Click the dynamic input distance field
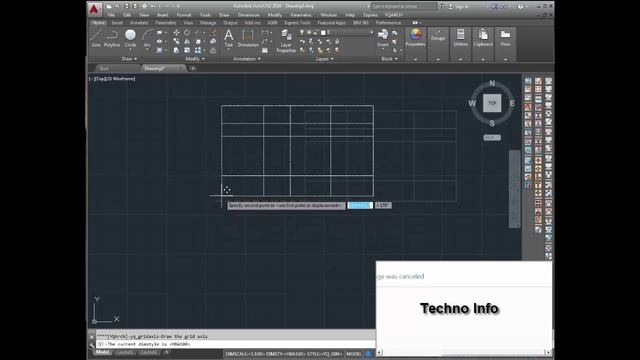Viewport: 640px width, 360px height. (360, 205)
